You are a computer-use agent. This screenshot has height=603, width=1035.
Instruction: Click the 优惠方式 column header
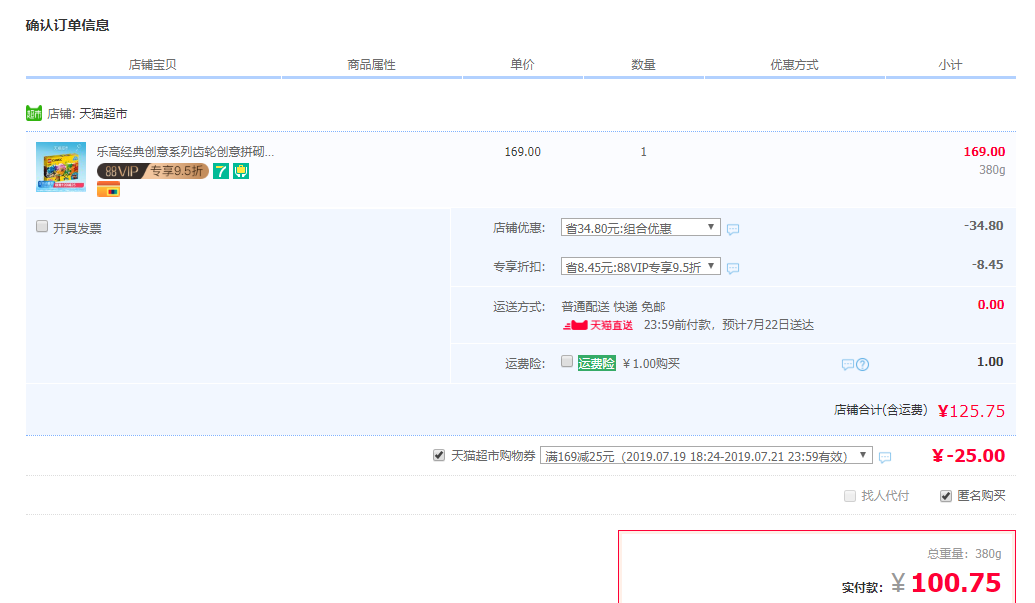794,65
